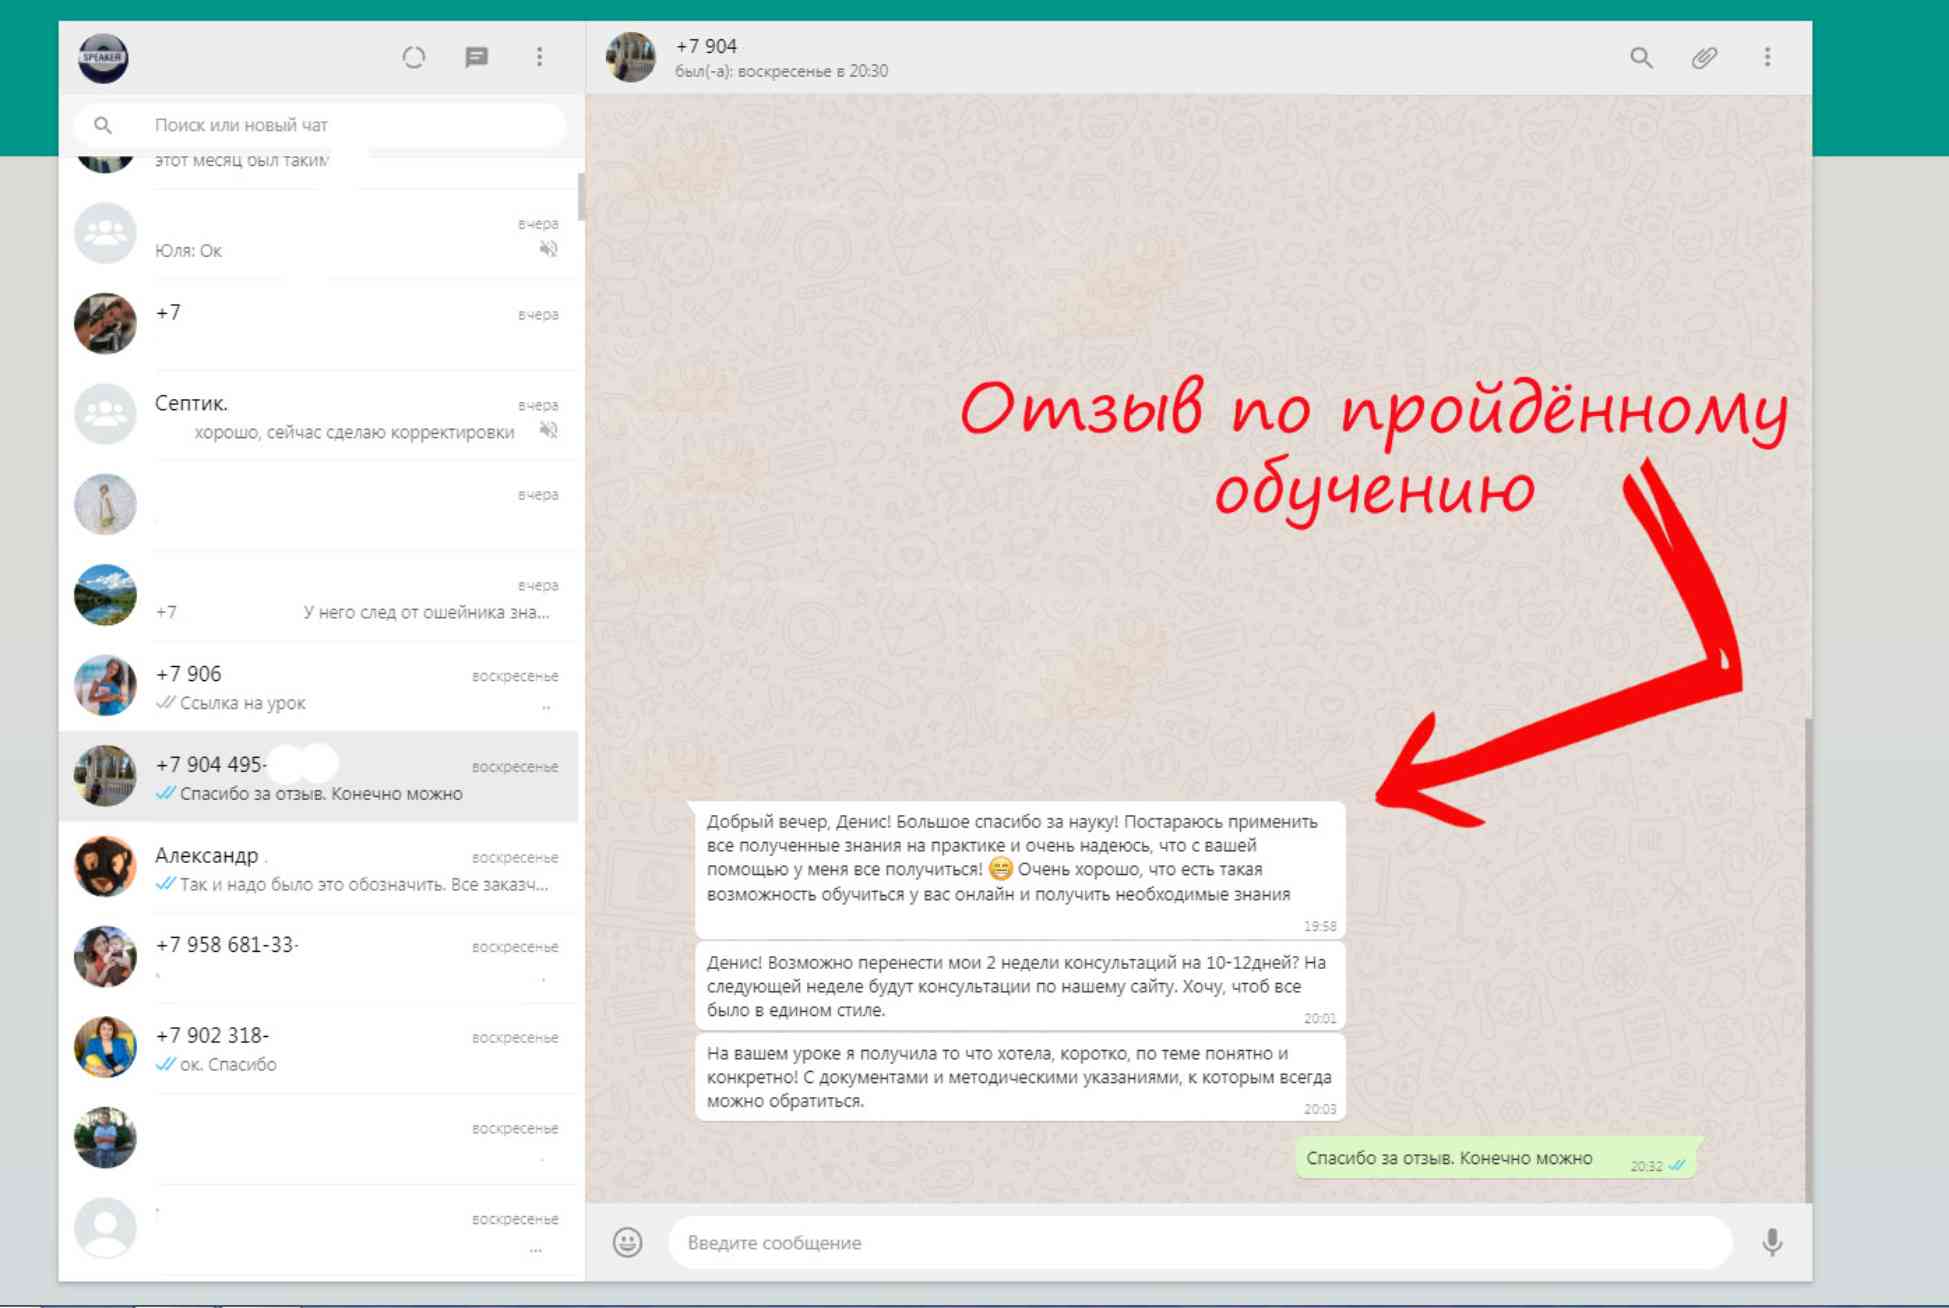
Task: Click the message about moving 2 weeks of consultations
Action: (x=1020, y=986)
